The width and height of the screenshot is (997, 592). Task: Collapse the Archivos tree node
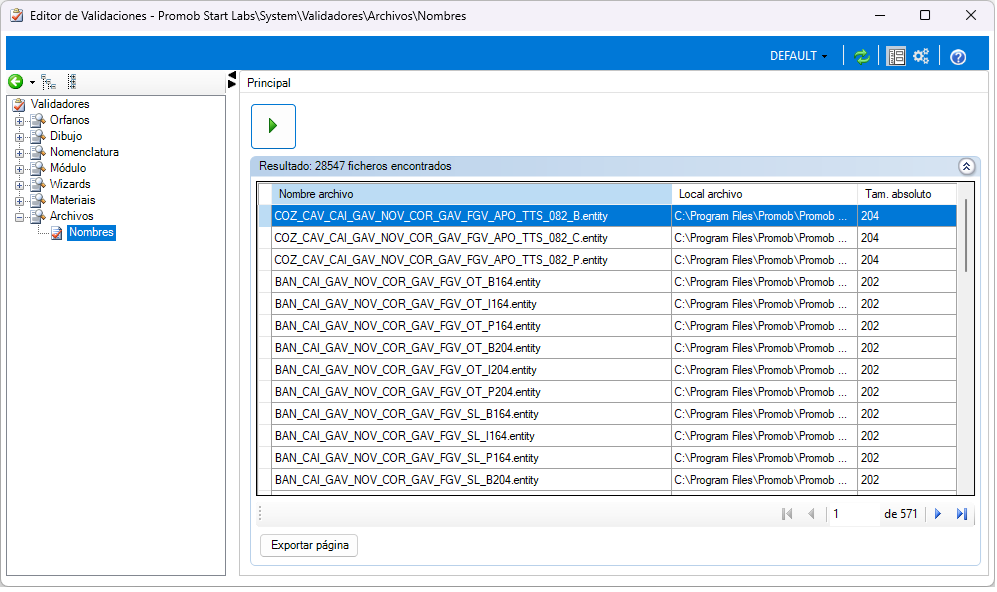tap(19, 217)
